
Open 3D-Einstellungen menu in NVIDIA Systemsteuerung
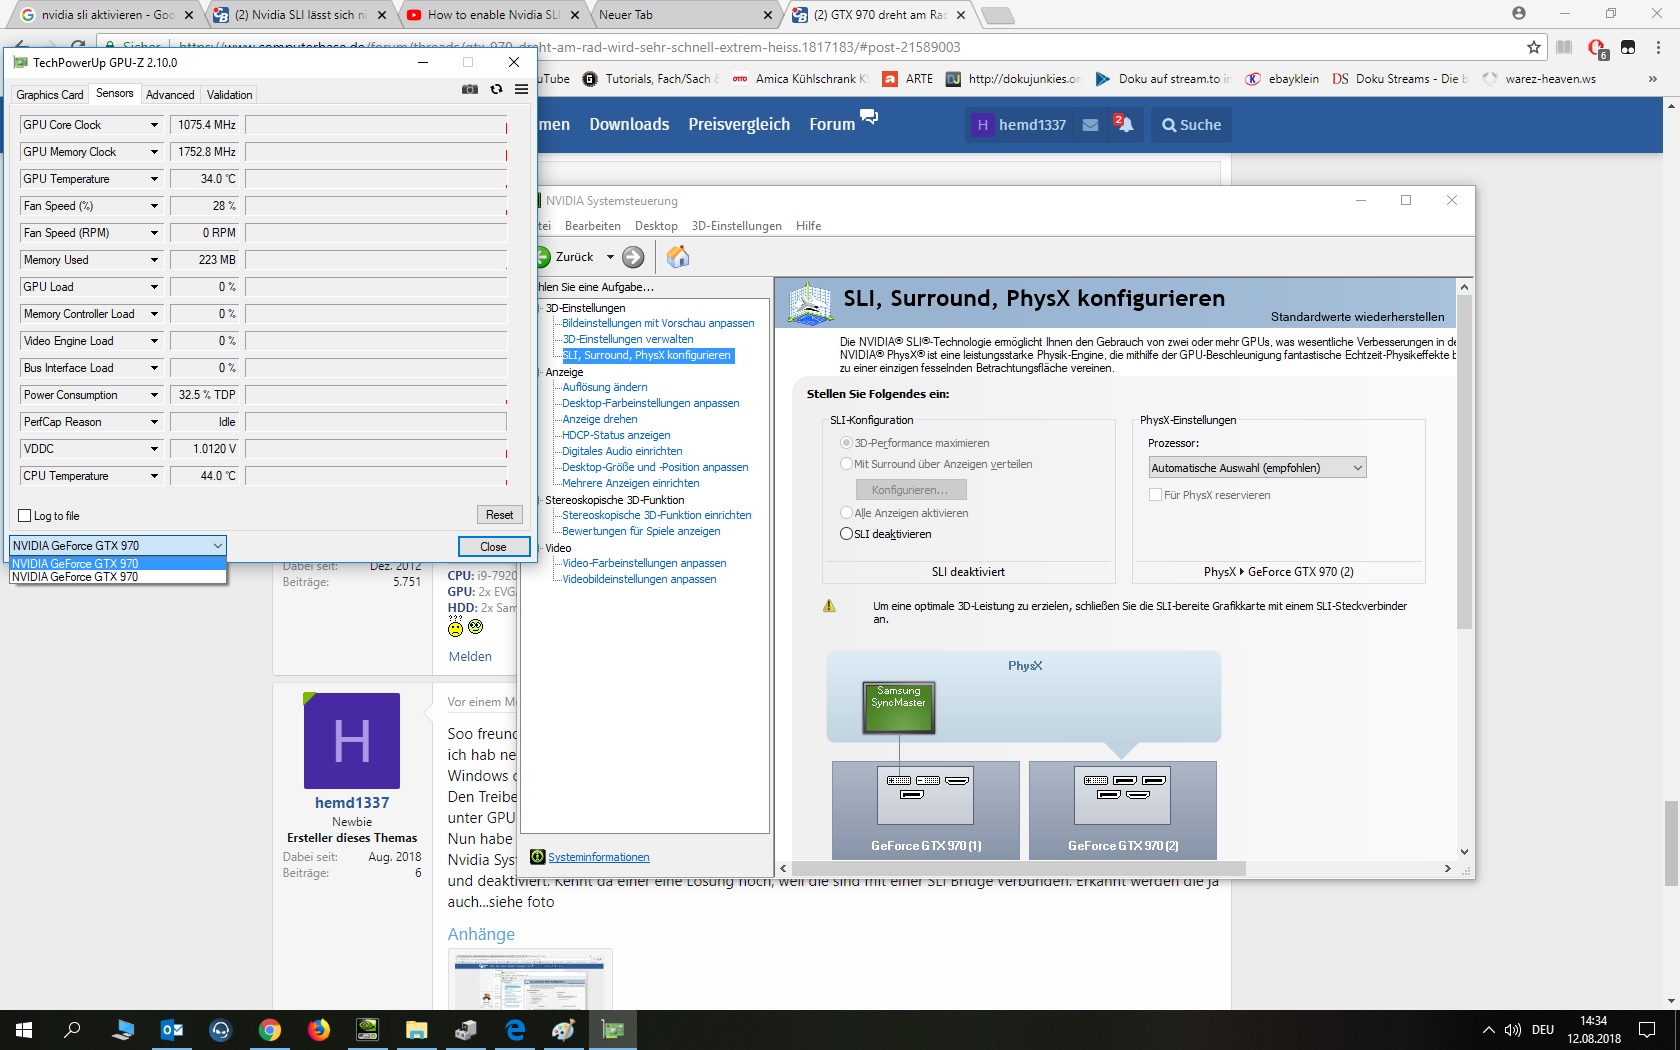(737, 226)
